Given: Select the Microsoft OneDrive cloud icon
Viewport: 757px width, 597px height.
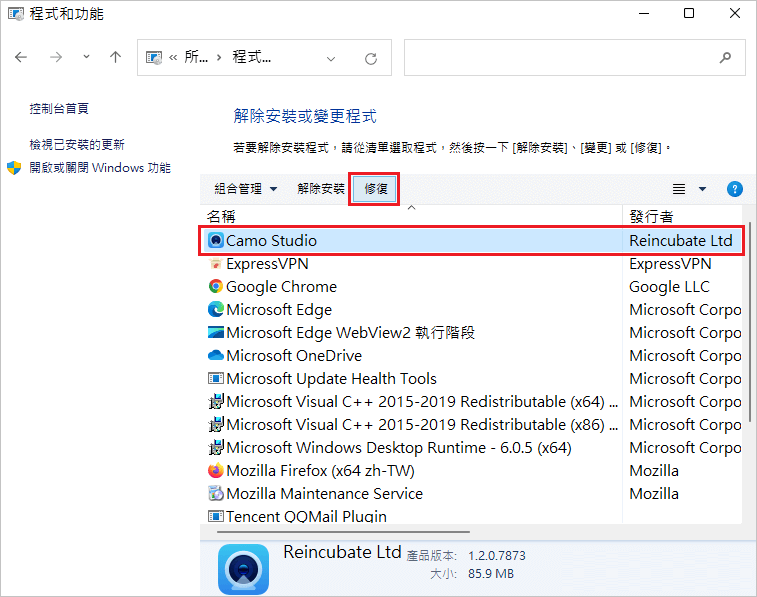Looking at the screenshot, I should 215,356.
